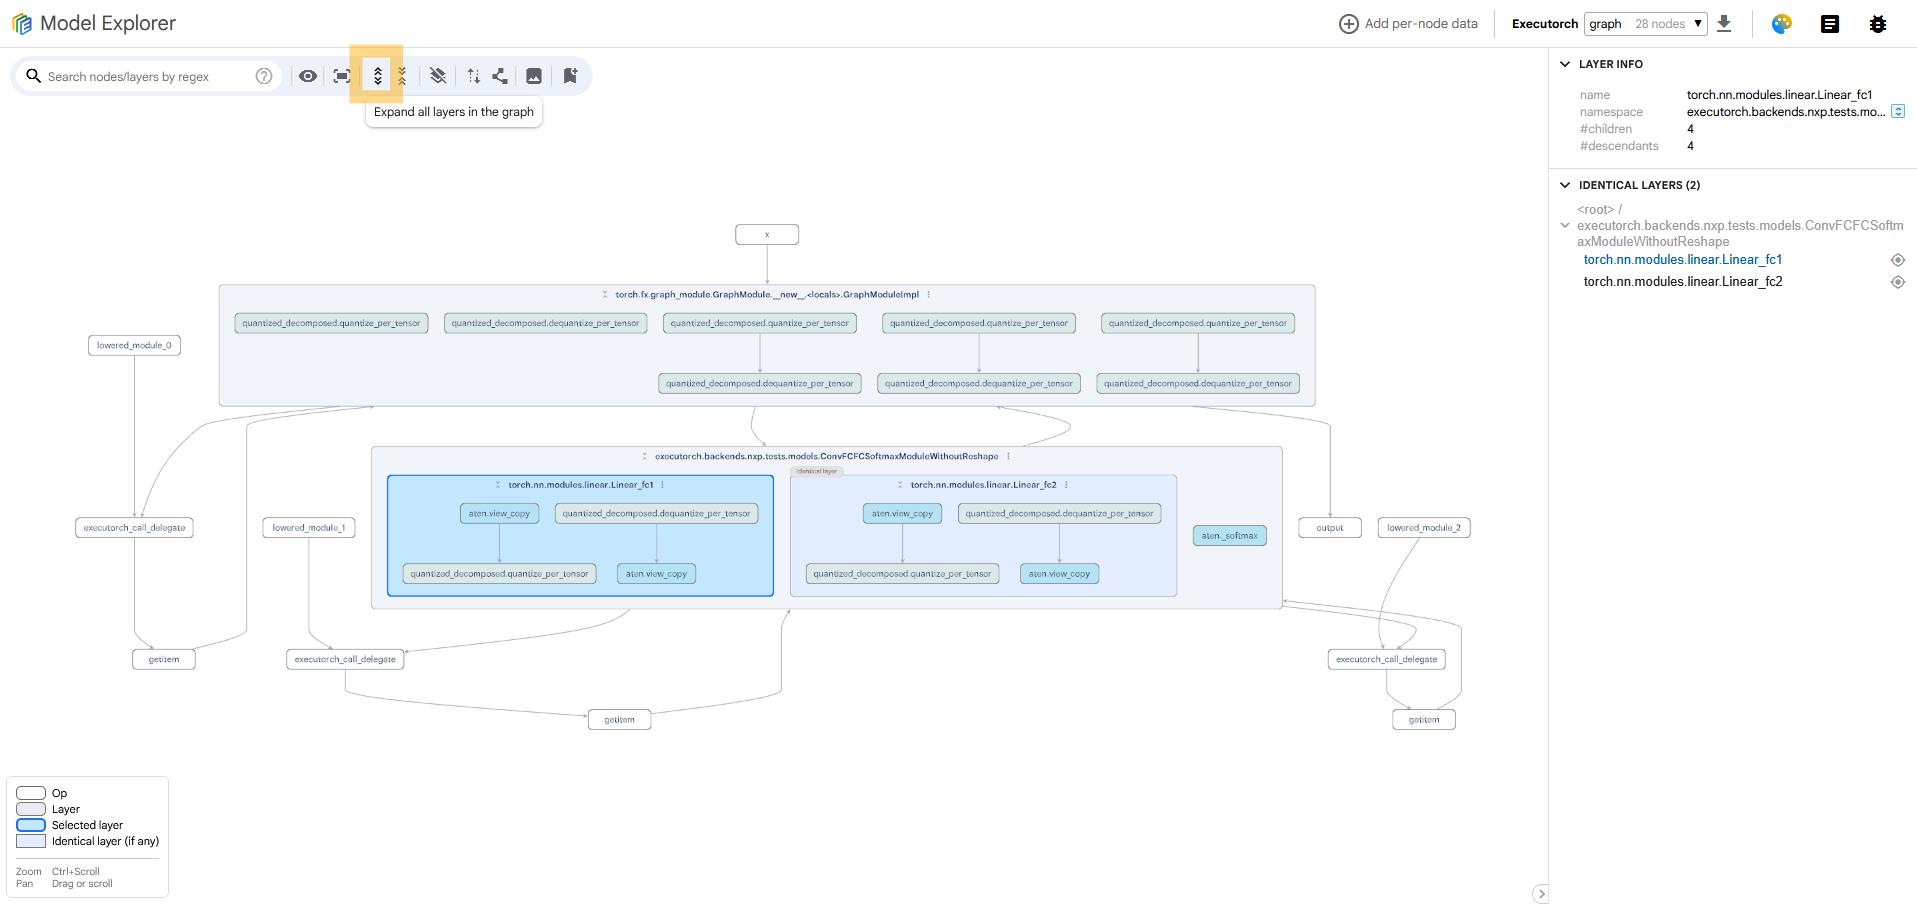Toggle the vertical edge direction arrows icon

(474, 76)
